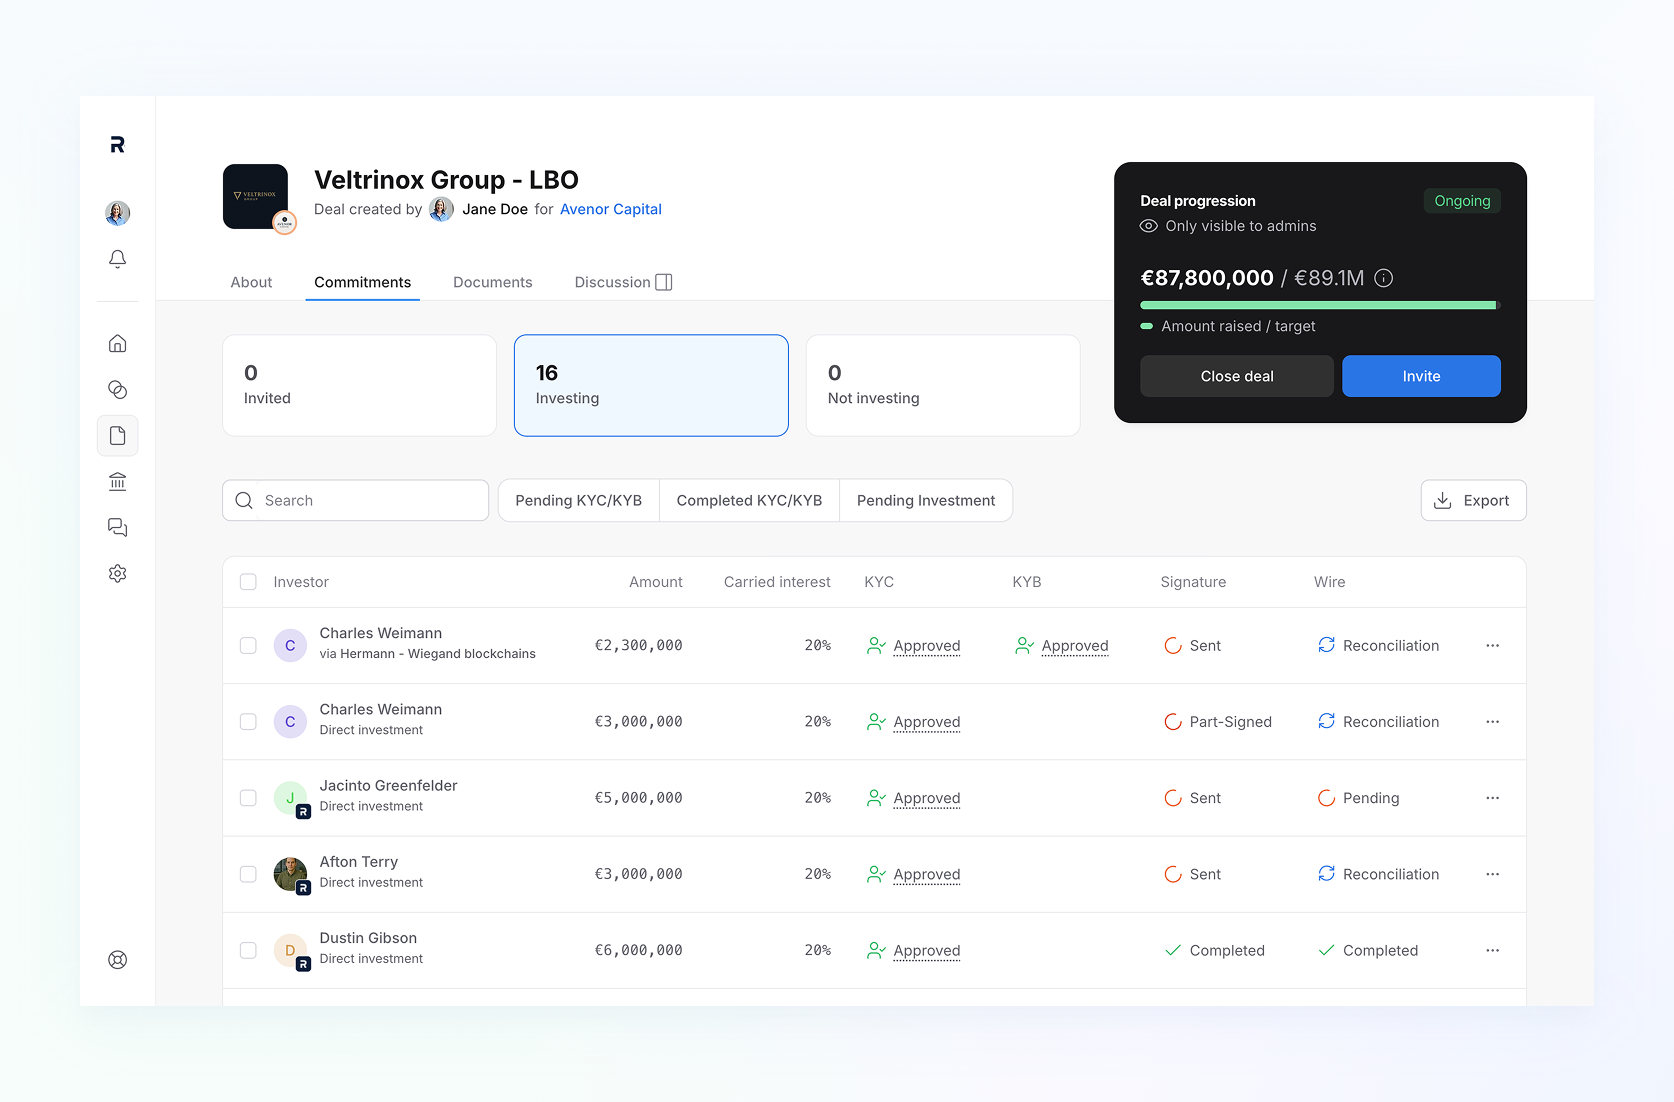Click the Close deal button
This screenshot has height=1102, width=1674.
(x=1237, y=376)
